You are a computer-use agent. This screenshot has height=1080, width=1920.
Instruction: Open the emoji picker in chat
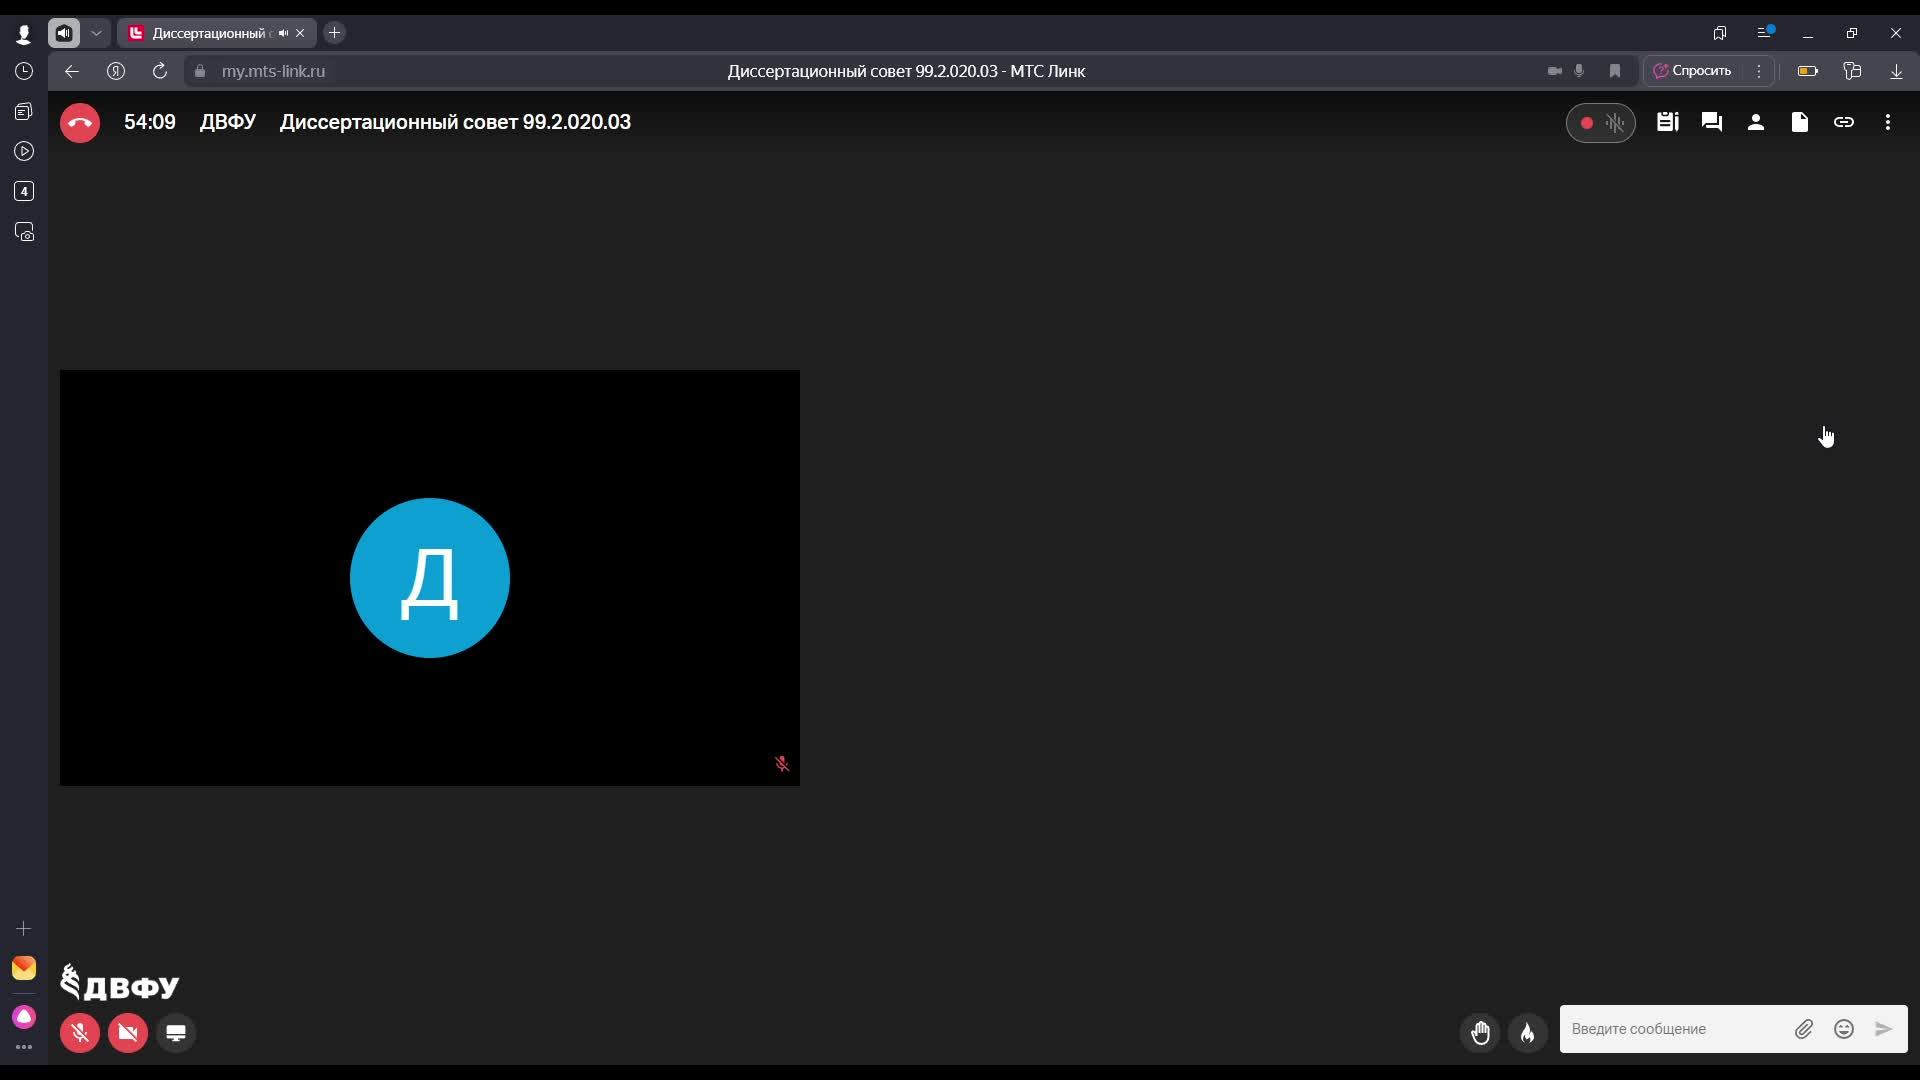pos(1843,1029)
